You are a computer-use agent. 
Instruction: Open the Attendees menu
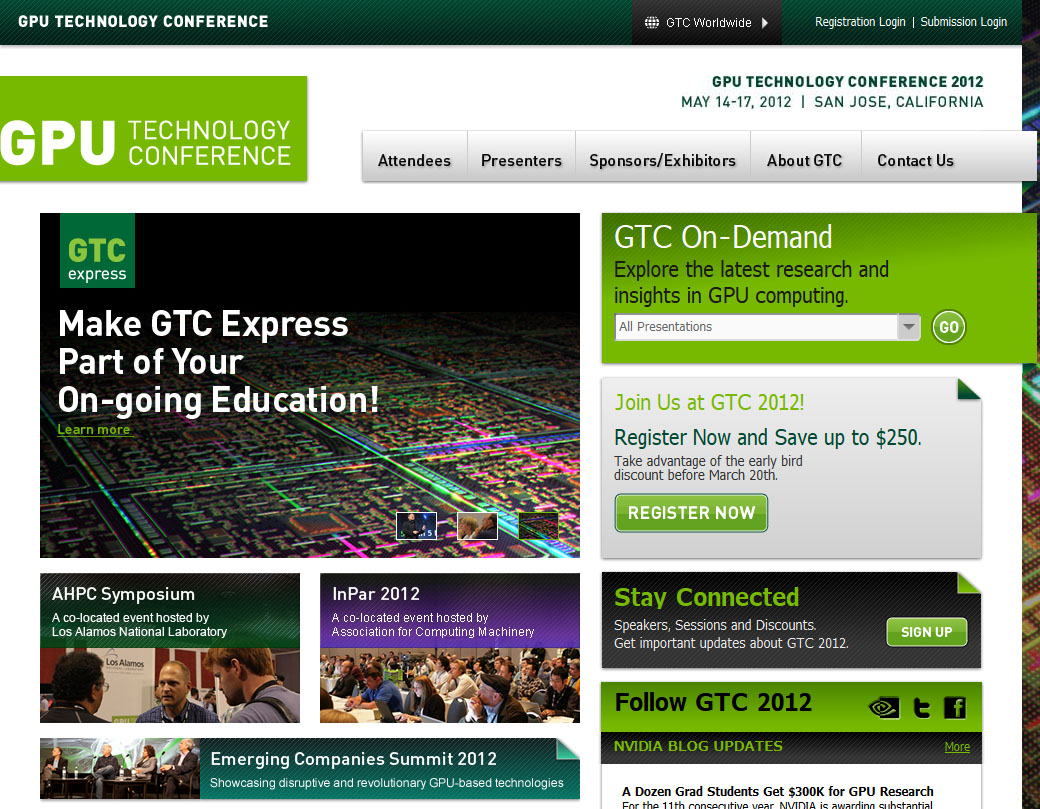(x=415, y=160)
